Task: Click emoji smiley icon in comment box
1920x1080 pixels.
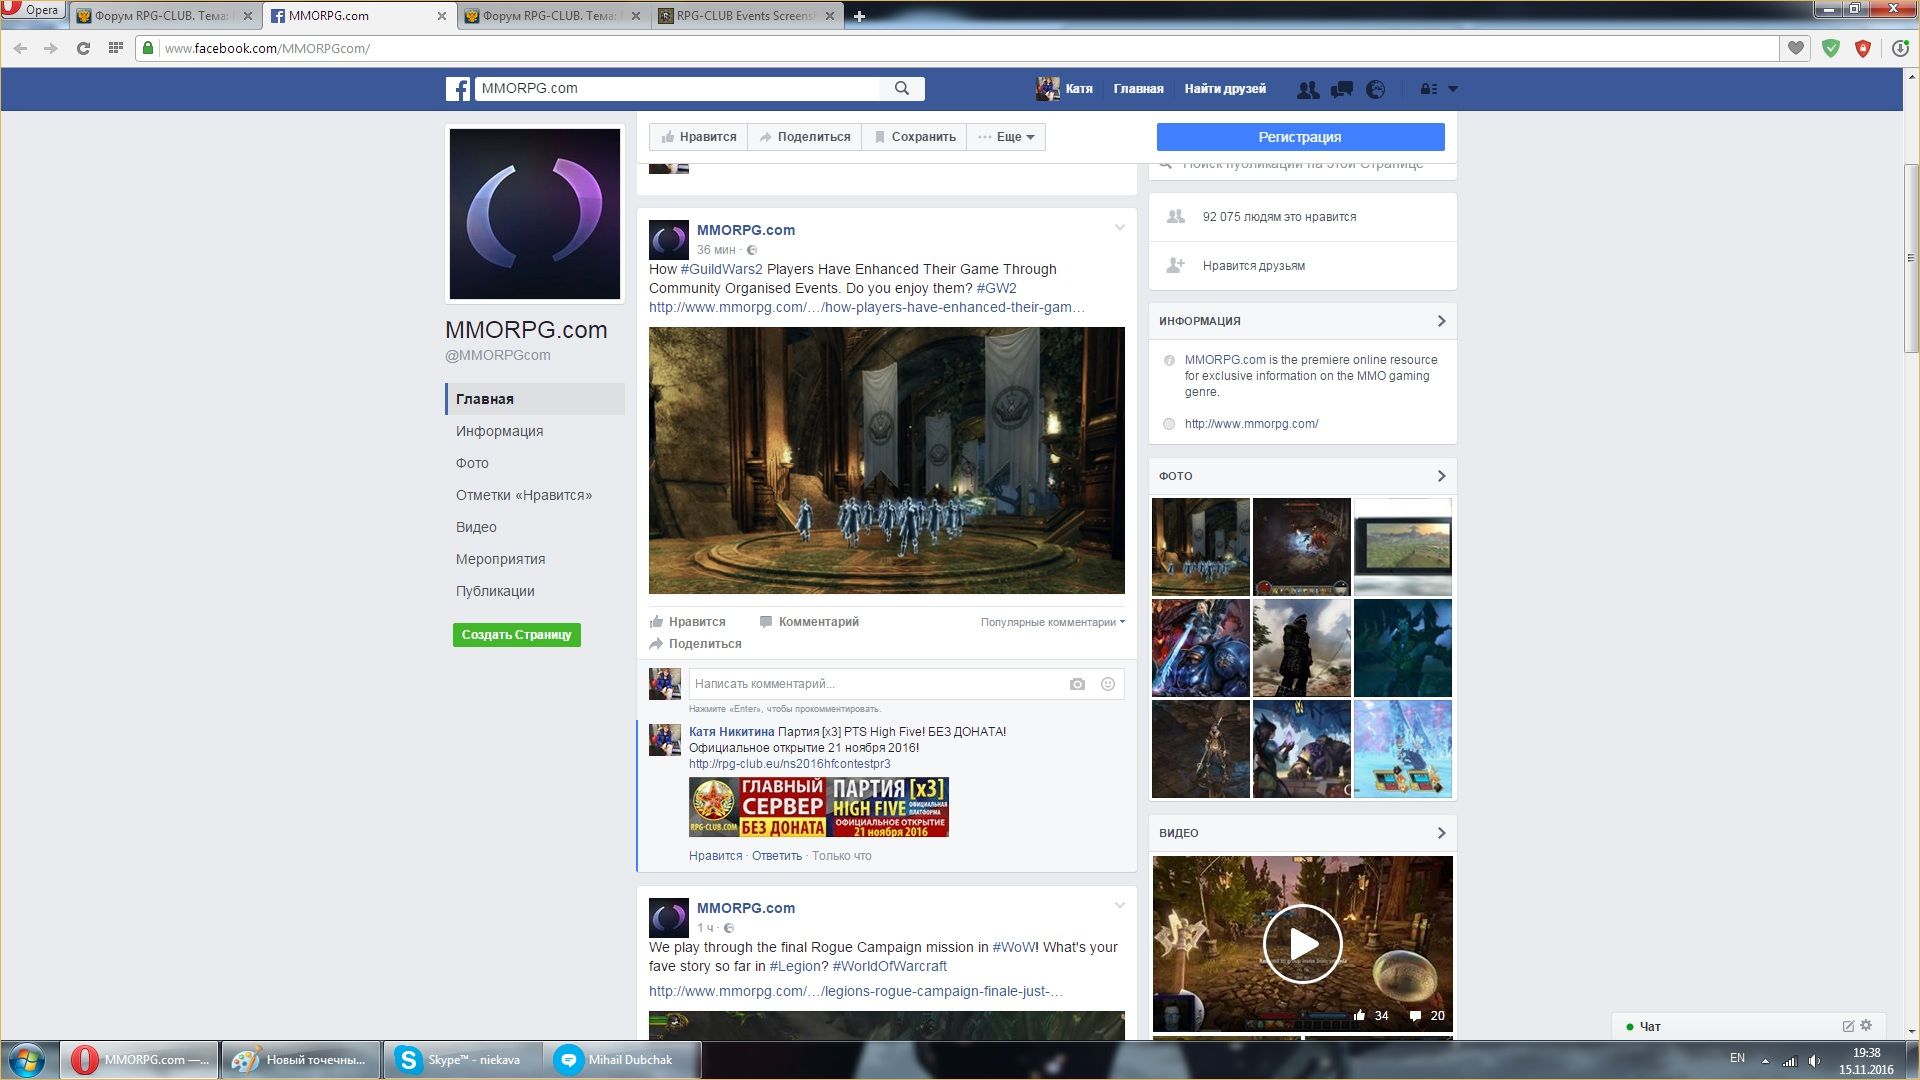Action: point(1108,684)
